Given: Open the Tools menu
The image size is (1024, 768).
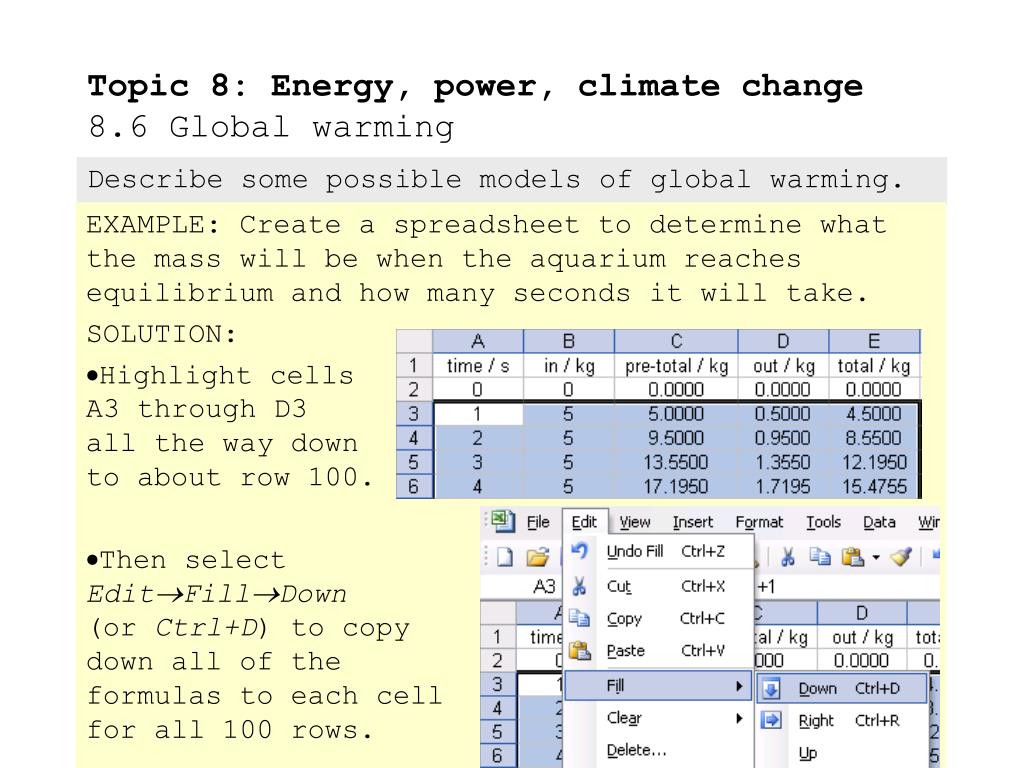Looking at the screenshot, I should click(x=823, y=522).
